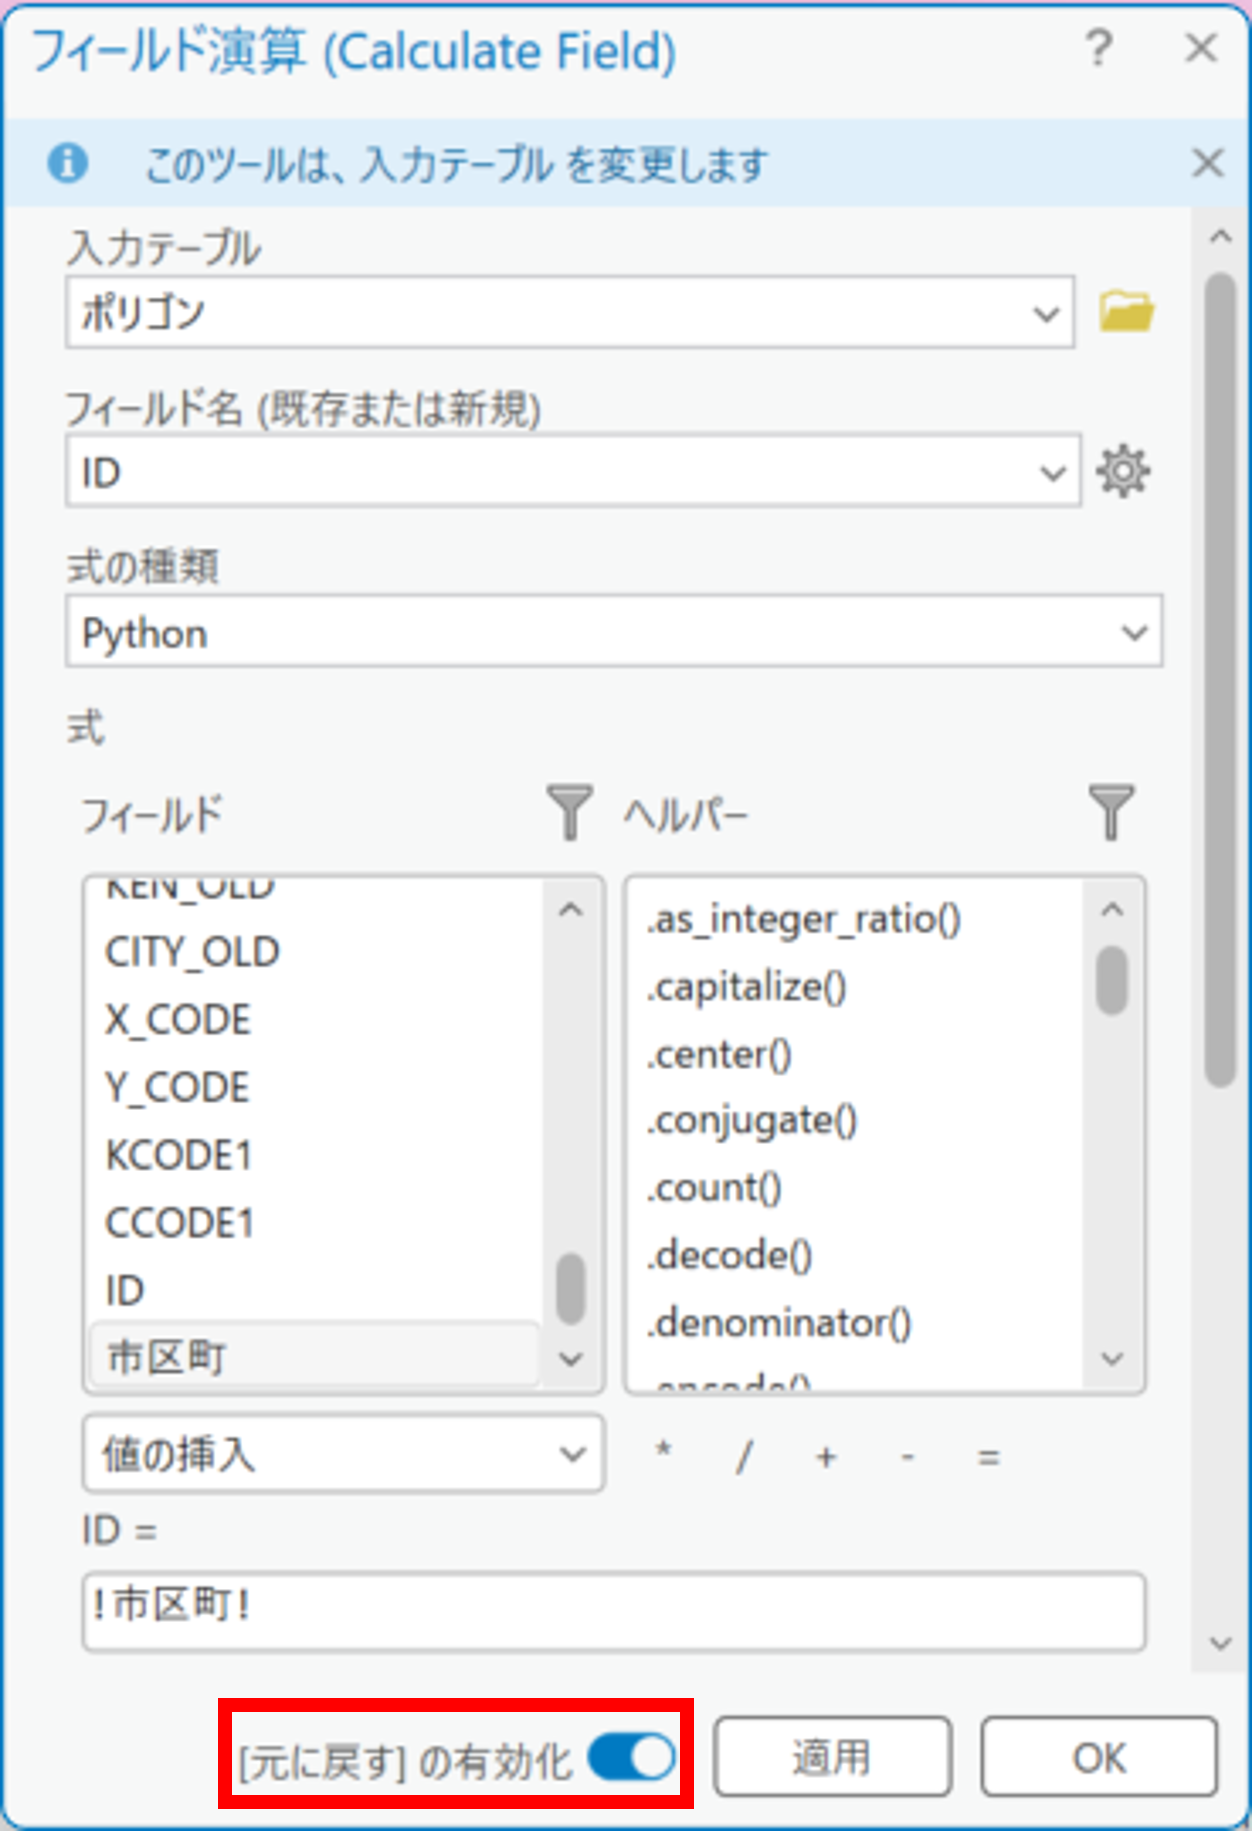Click the OK button
This screenshot has height=1831, width=1252.
(x=1098, y=1757)
